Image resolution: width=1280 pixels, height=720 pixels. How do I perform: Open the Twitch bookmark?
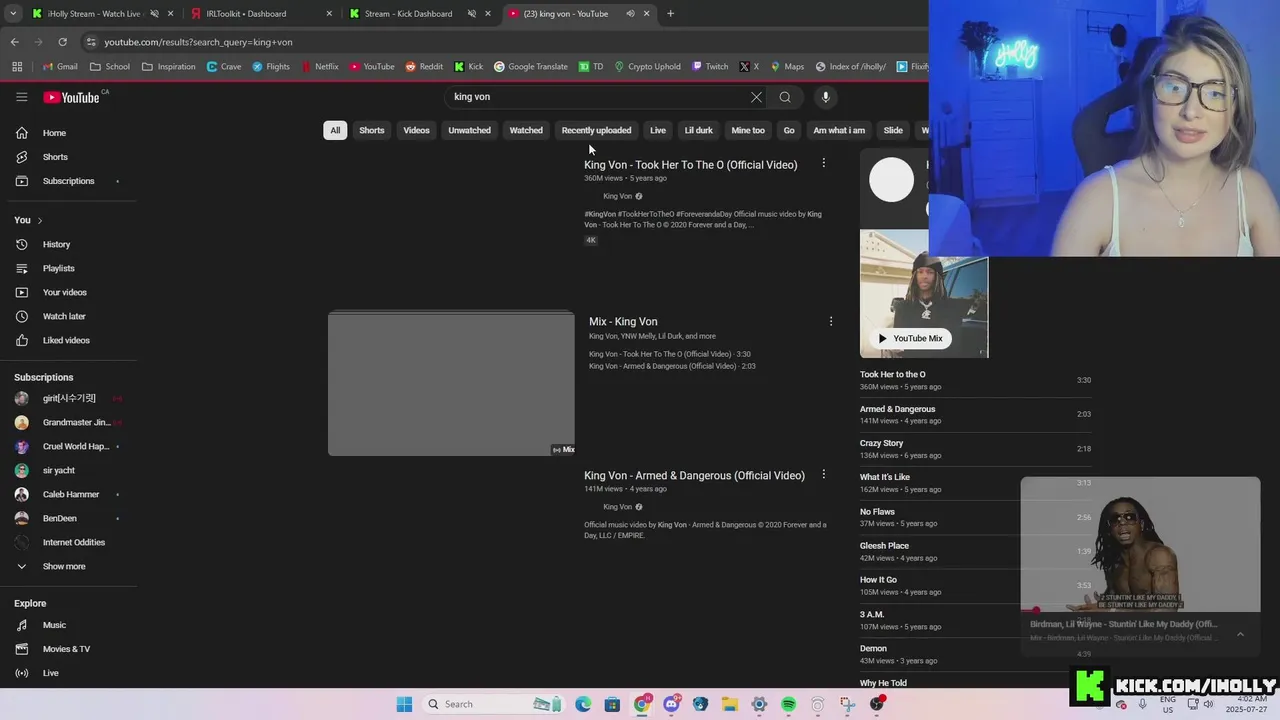[709, 67]
